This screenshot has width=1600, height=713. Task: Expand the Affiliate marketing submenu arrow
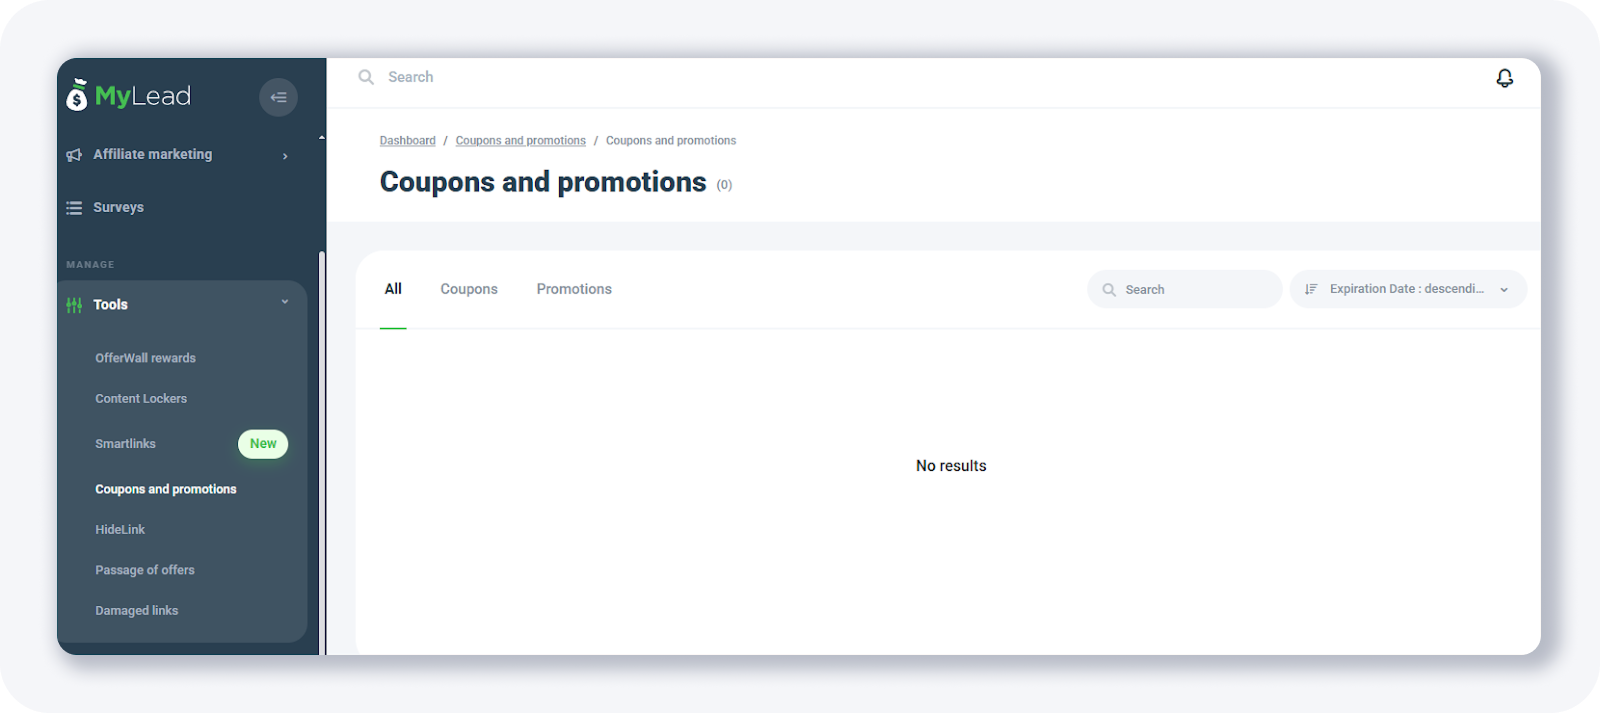(285, 156)
